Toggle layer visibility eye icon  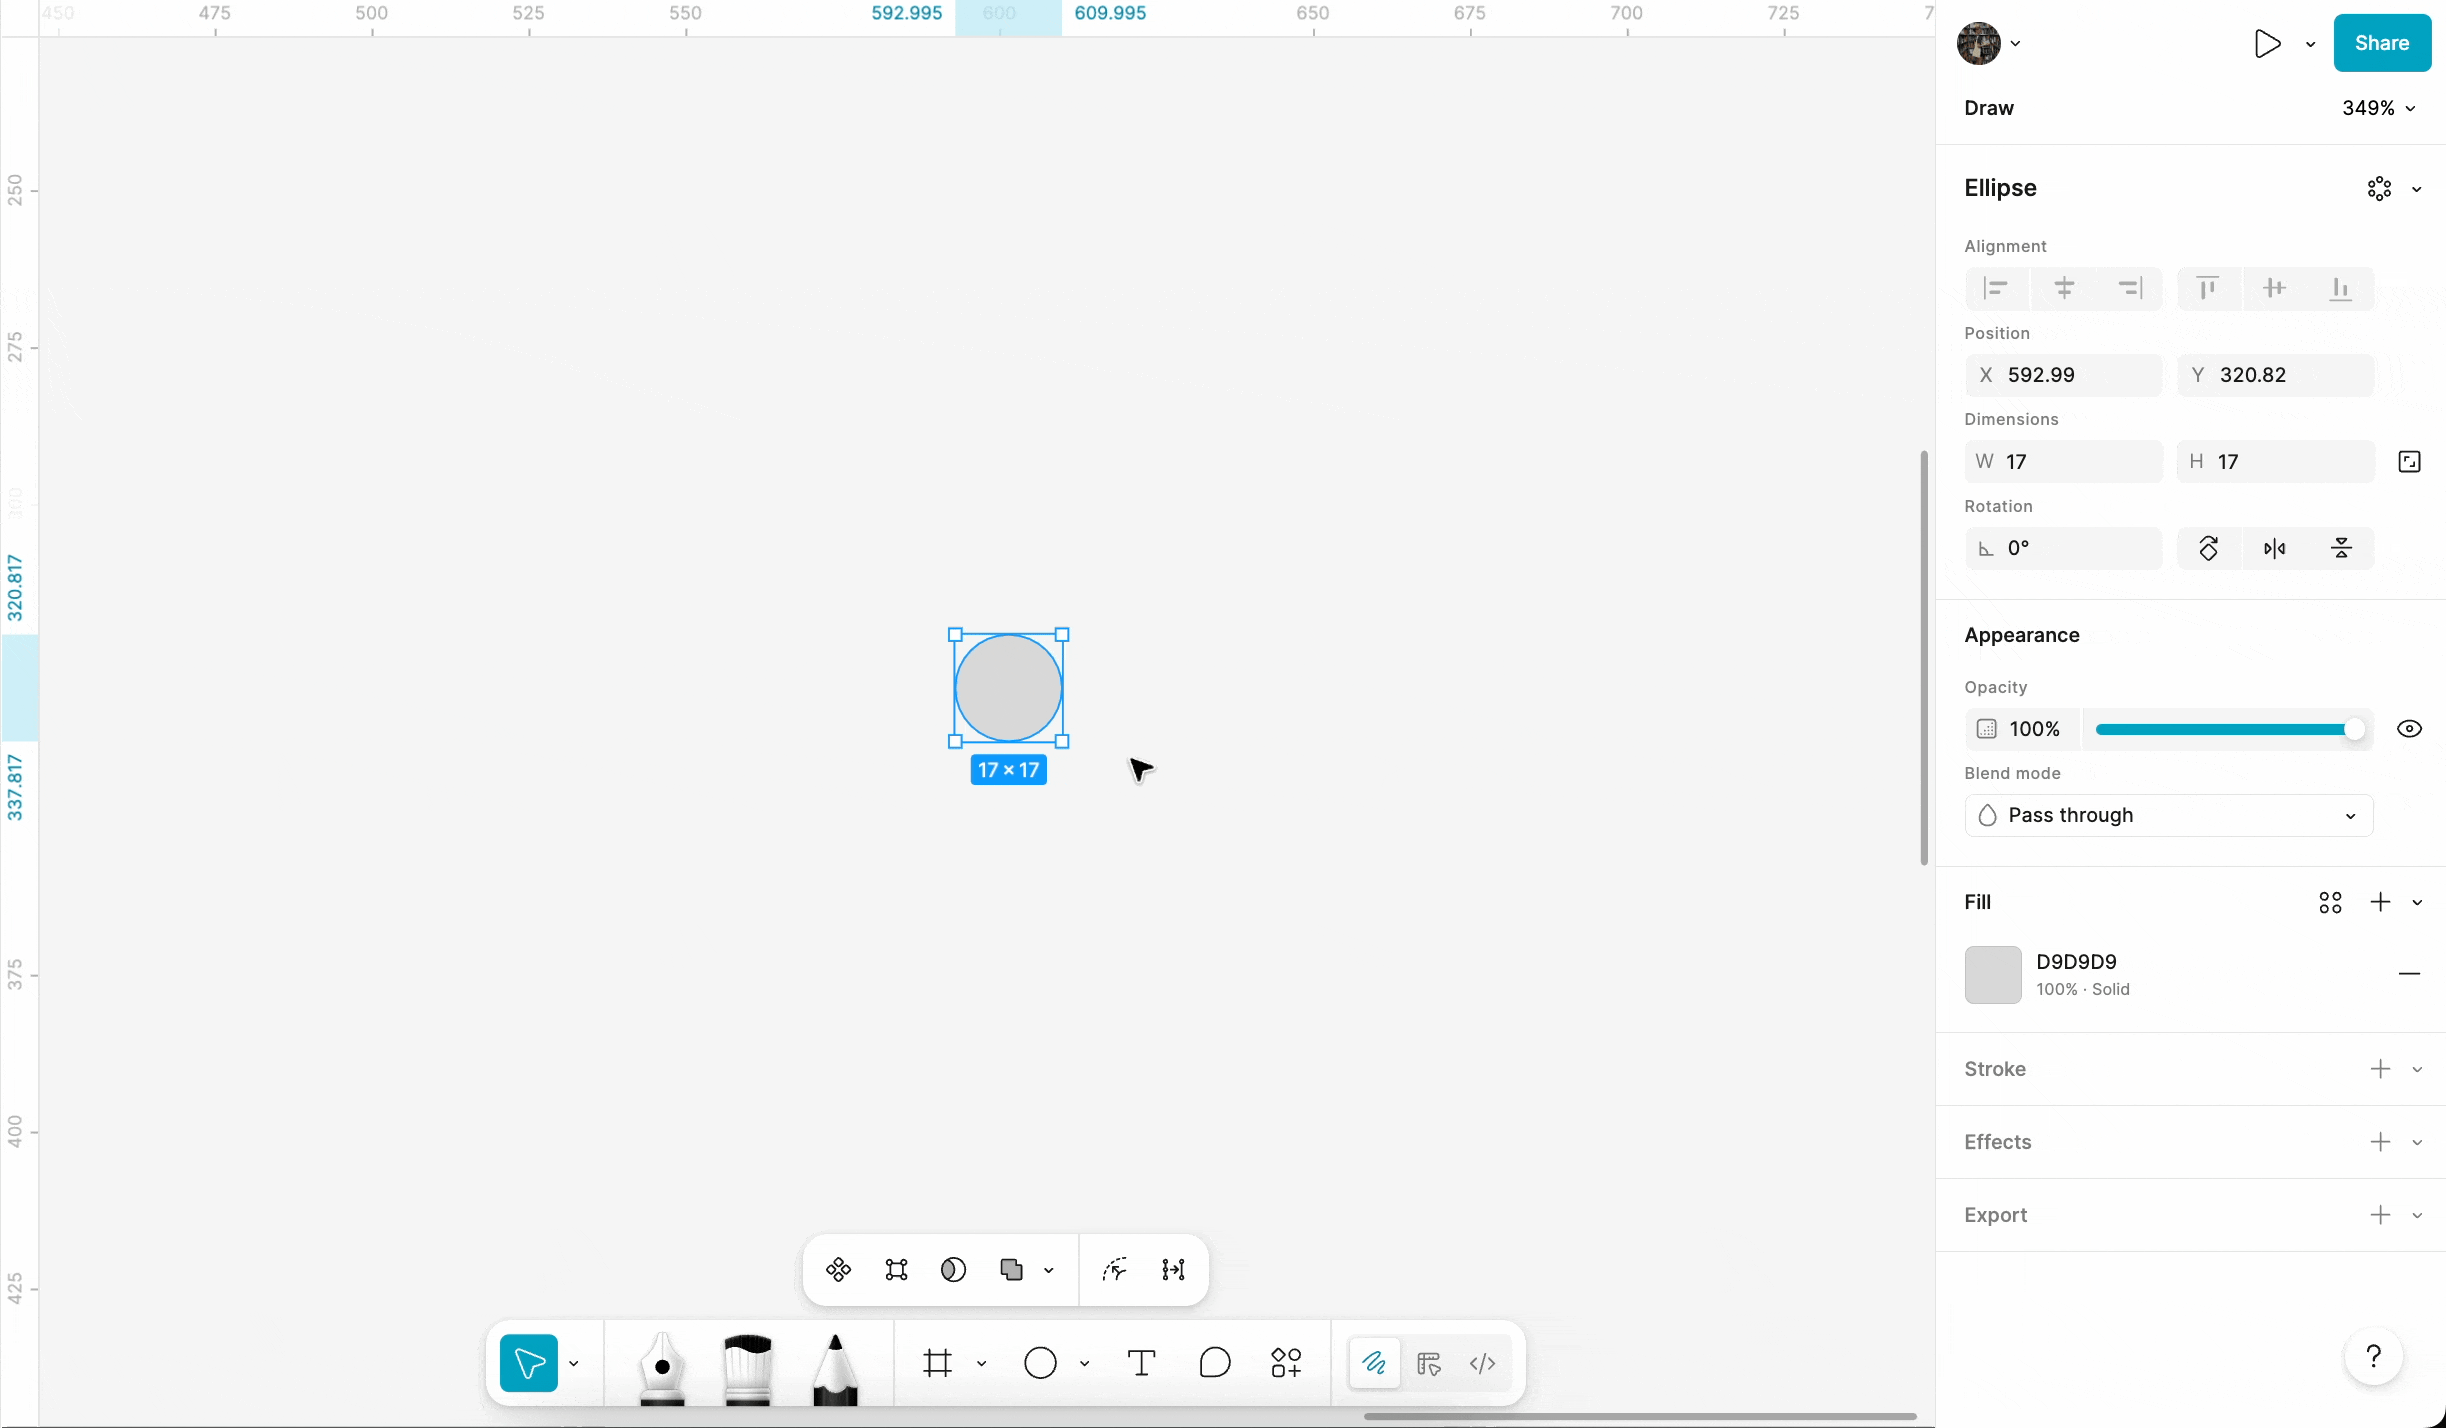tap(2409, 729)
